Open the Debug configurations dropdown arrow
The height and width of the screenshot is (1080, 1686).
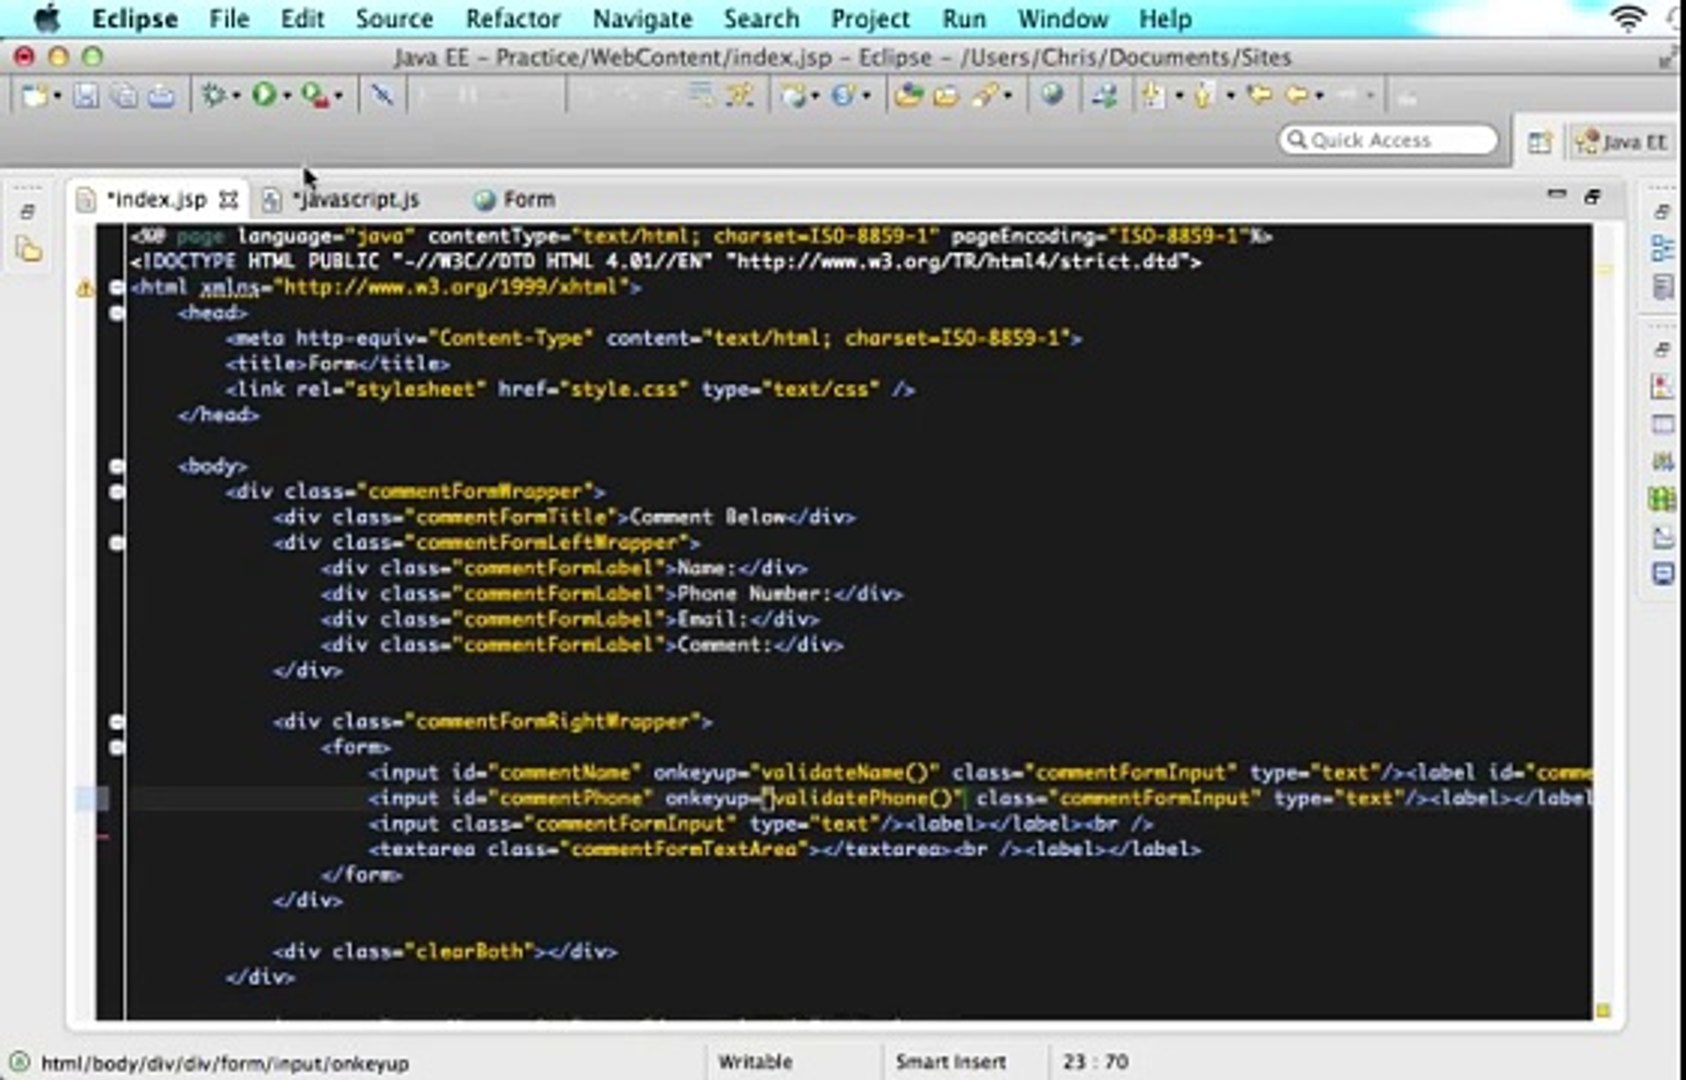tap(237, 96)
